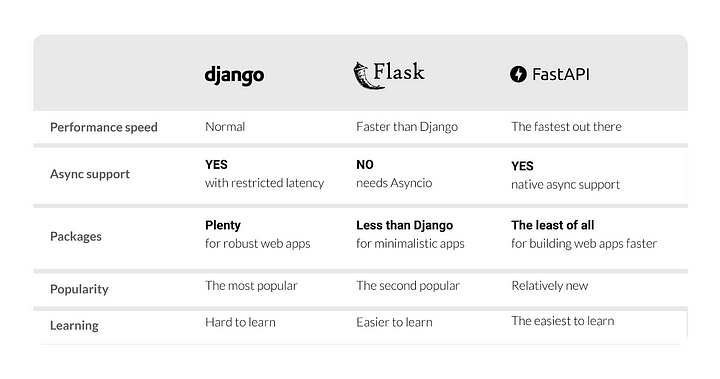720x379 pixels.
Task: Click the Popularity row label
Action: tap(79, 289)
